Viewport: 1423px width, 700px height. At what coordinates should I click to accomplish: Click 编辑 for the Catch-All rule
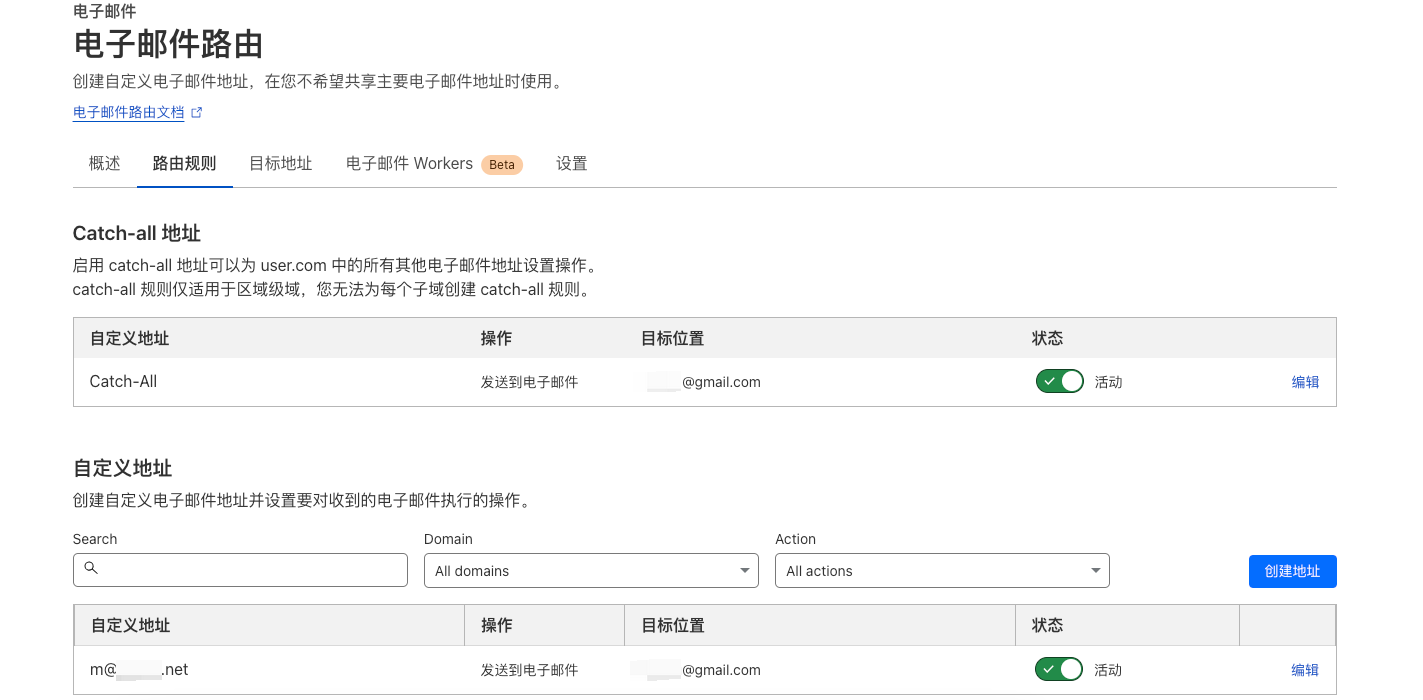point(1305,382)
